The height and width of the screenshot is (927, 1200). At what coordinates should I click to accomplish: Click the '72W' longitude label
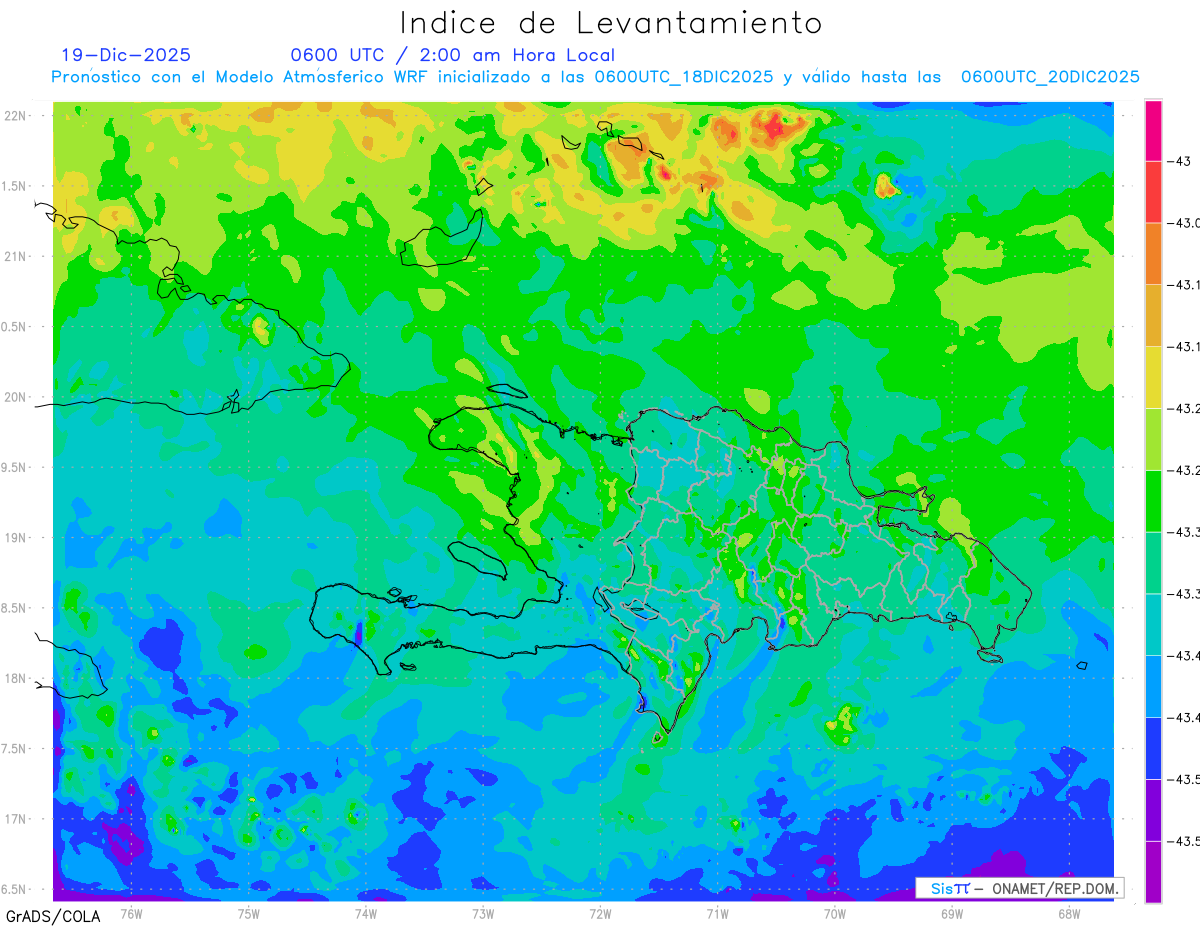600,913
